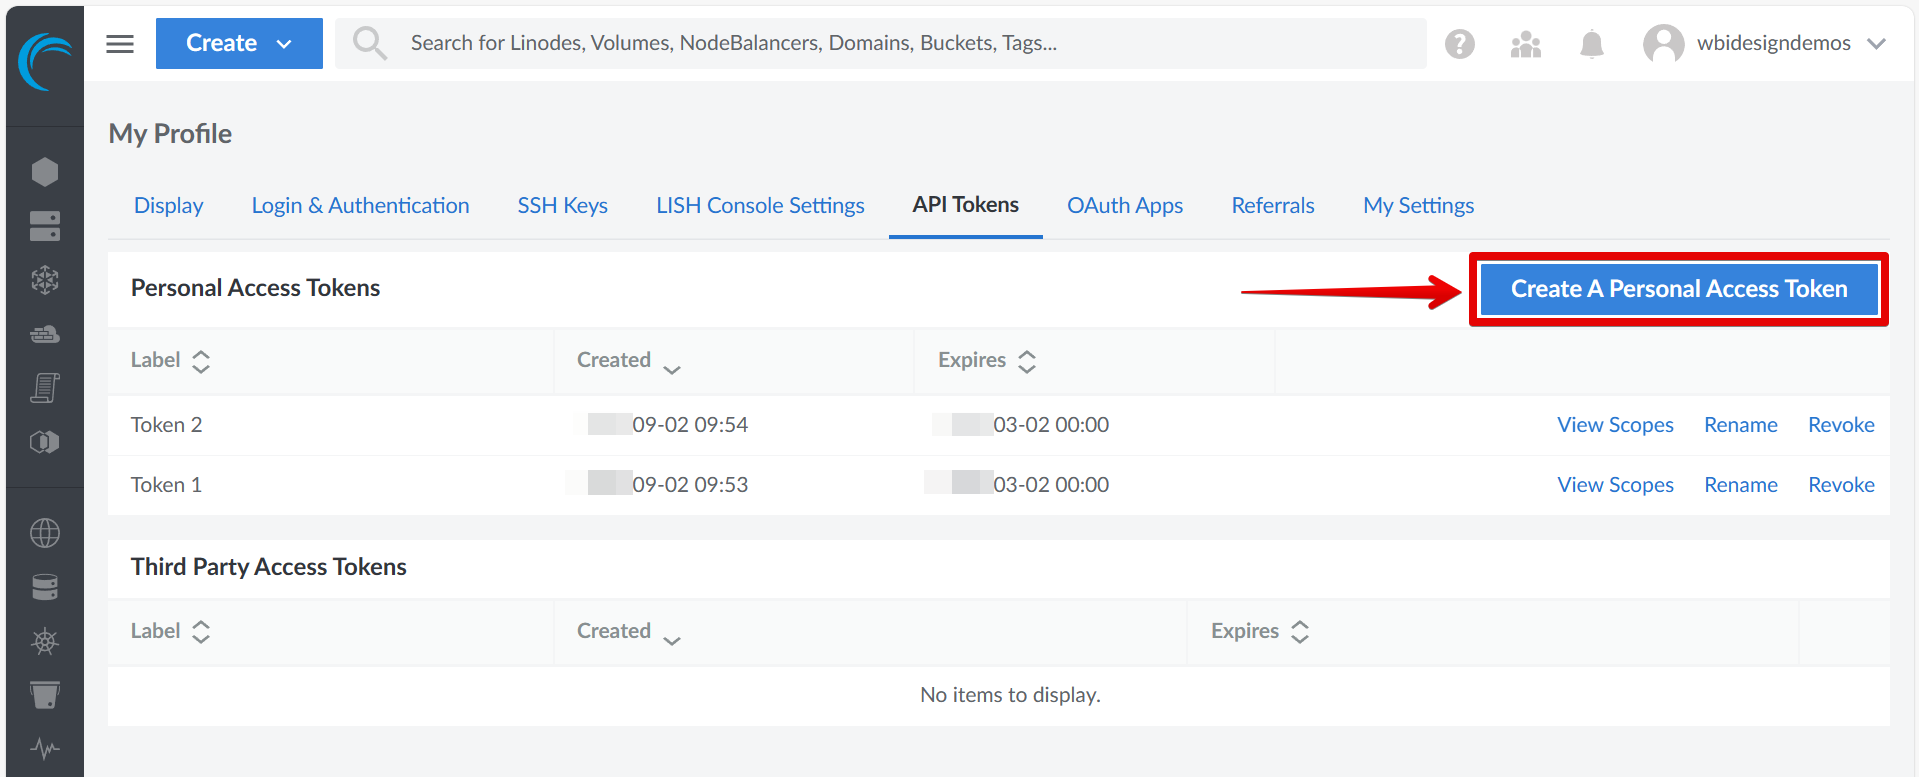Open Volumes from the server-stack sidebar icon

coord(45,226)
